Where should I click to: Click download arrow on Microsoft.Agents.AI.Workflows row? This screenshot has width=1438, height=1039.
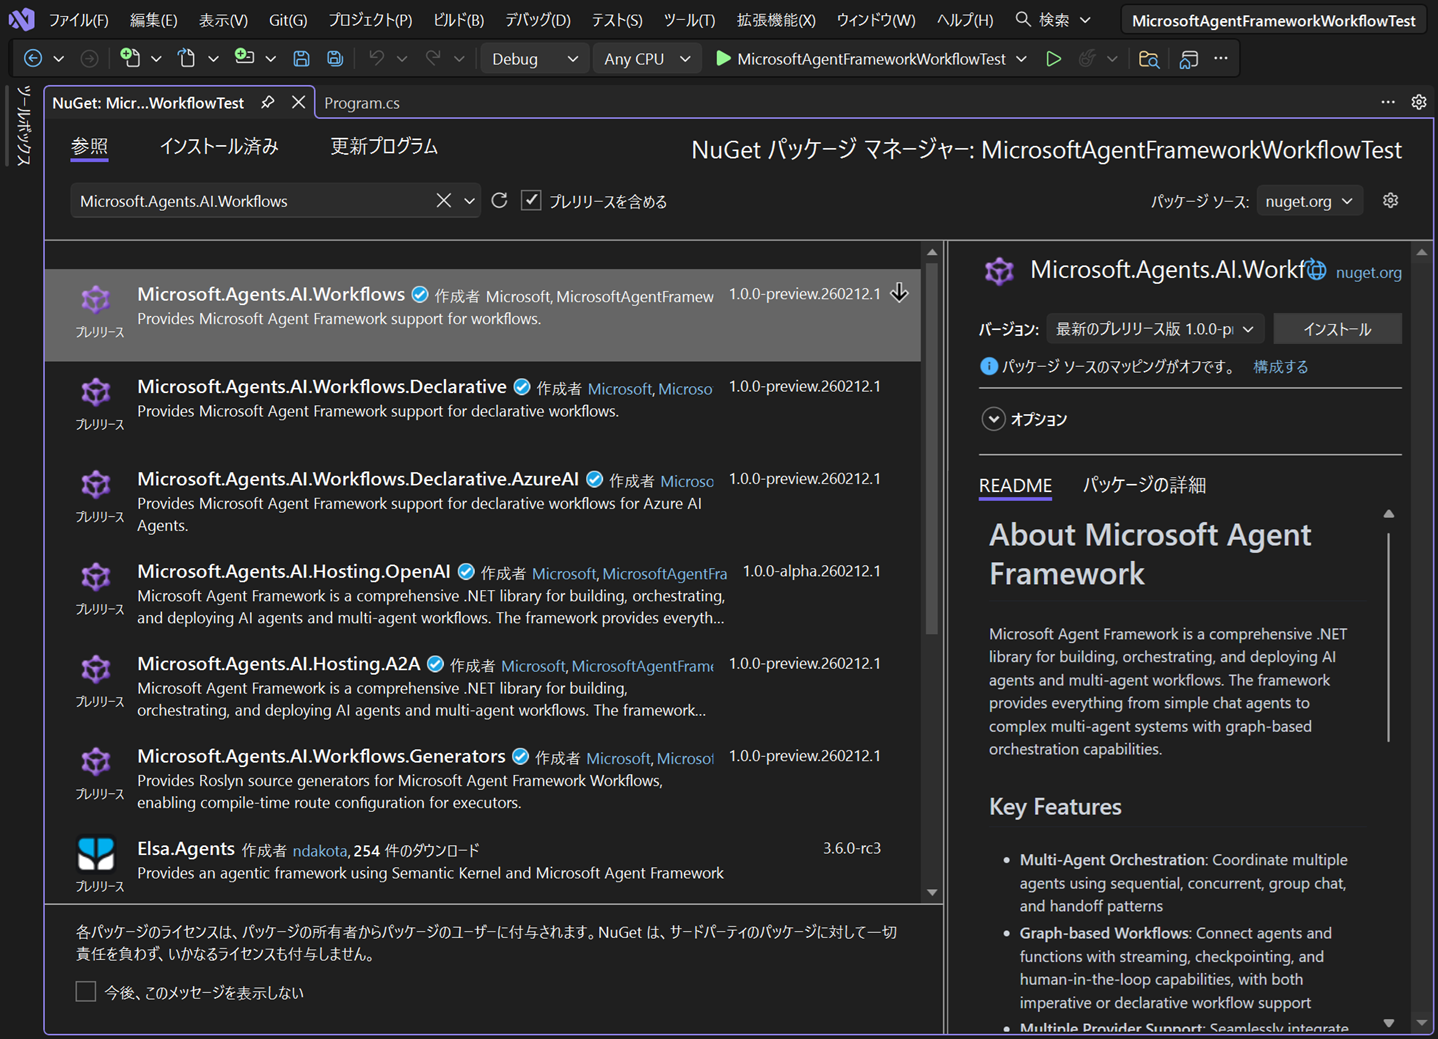coord(899,293)
